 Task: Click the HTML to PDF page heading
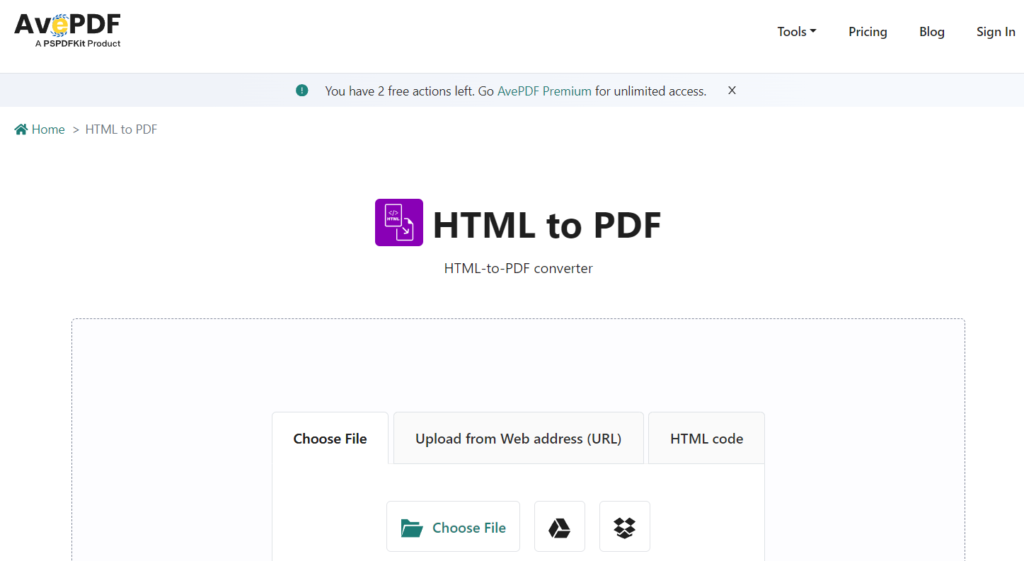coord(547,225)
